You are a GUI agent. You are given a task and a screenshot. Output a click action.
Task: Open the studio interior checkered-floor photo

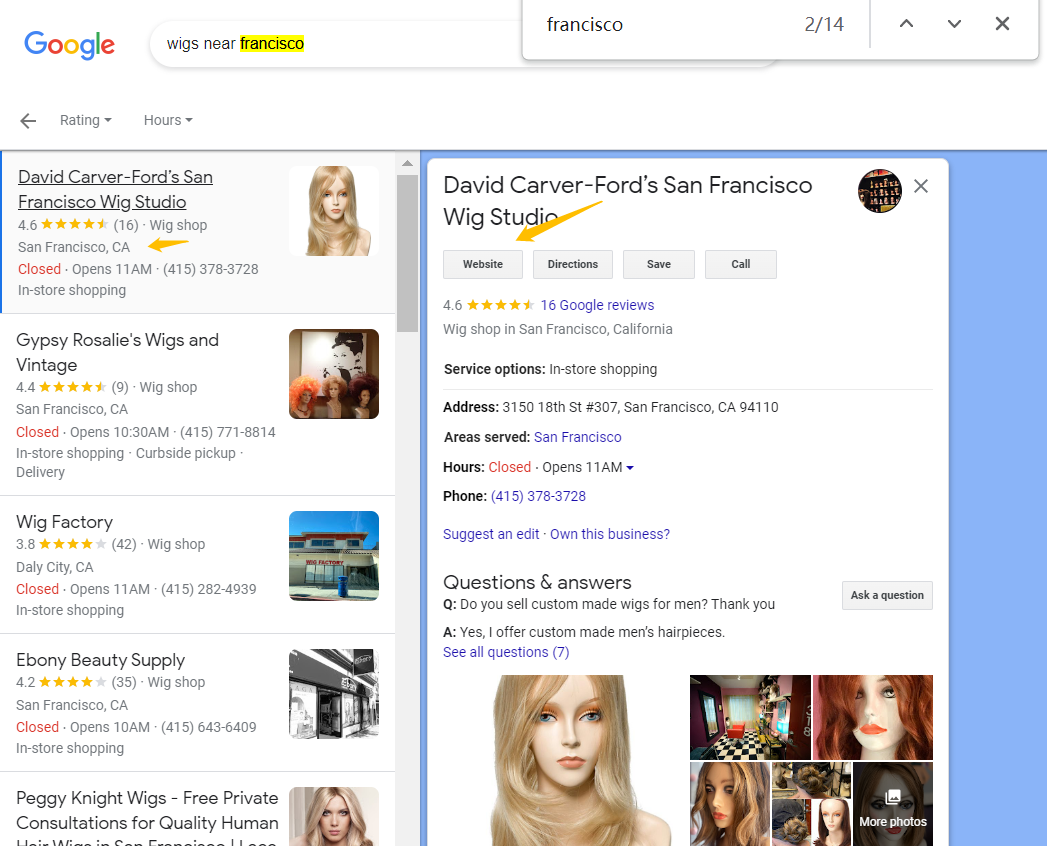tap(750, 717)
